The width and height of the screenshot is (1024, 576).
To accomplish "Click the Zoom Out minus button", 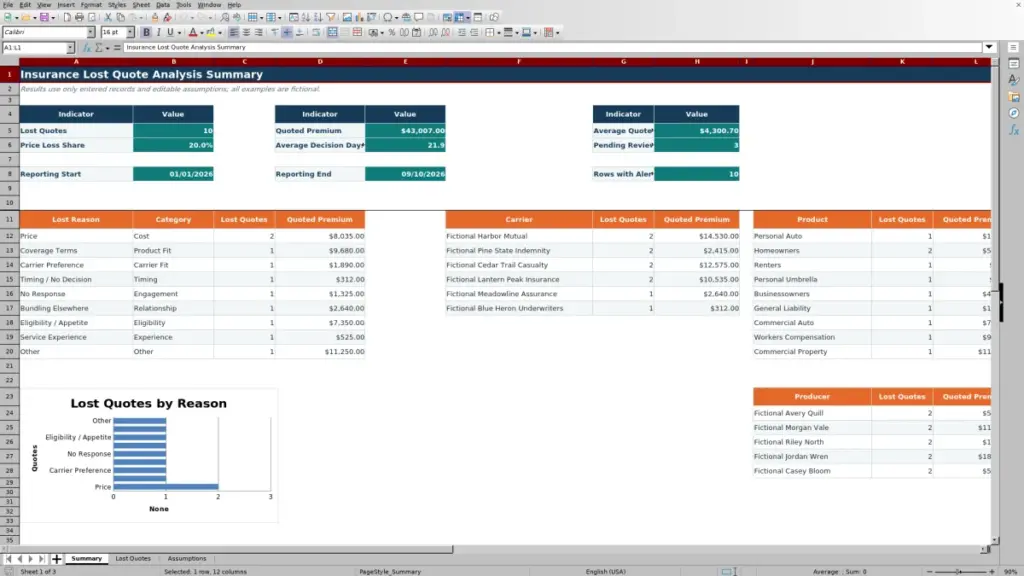I will tap(930, 571).
